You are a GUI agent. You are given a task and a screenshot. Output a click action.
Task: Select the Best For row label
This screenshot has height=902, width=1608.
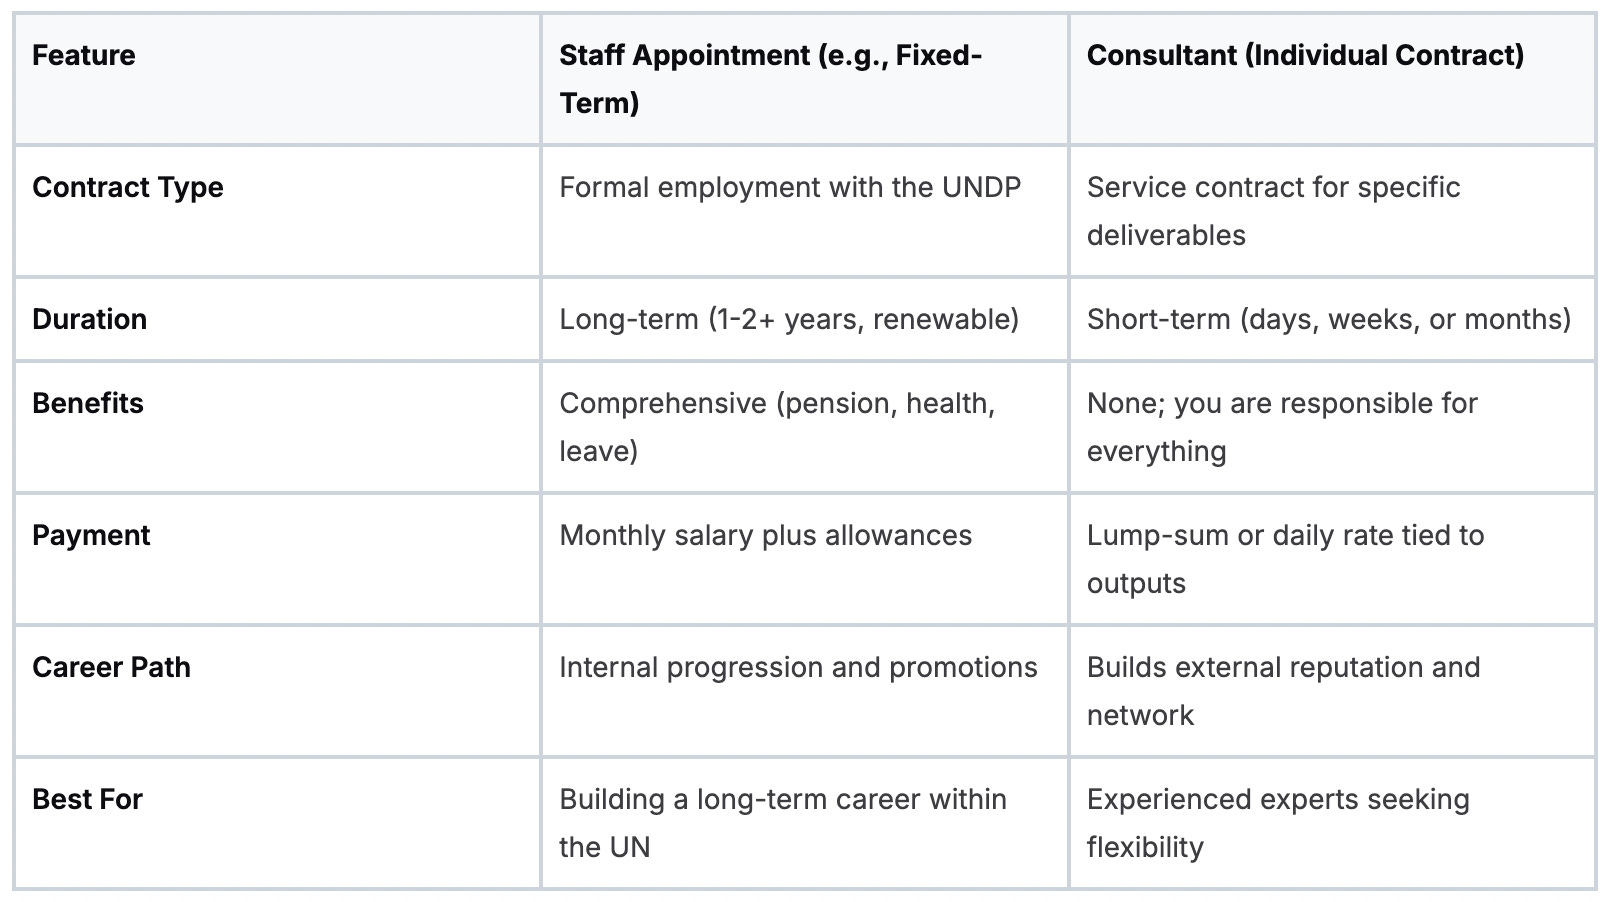(x=87, y=799)
